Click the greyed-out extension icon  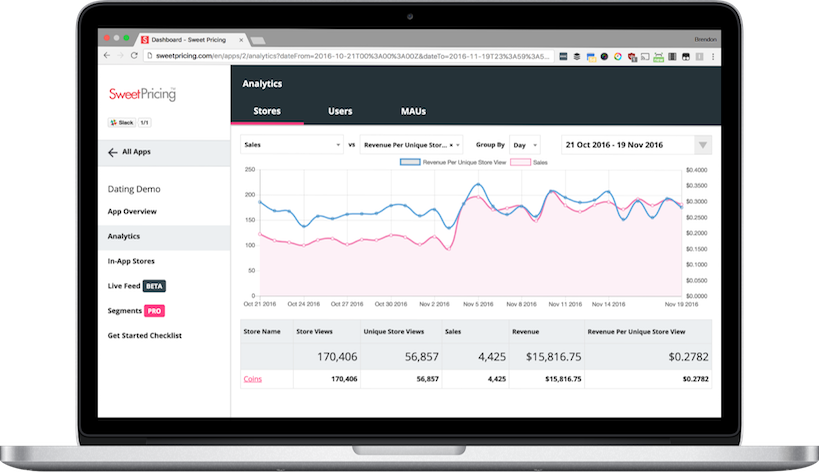point(699,56)
